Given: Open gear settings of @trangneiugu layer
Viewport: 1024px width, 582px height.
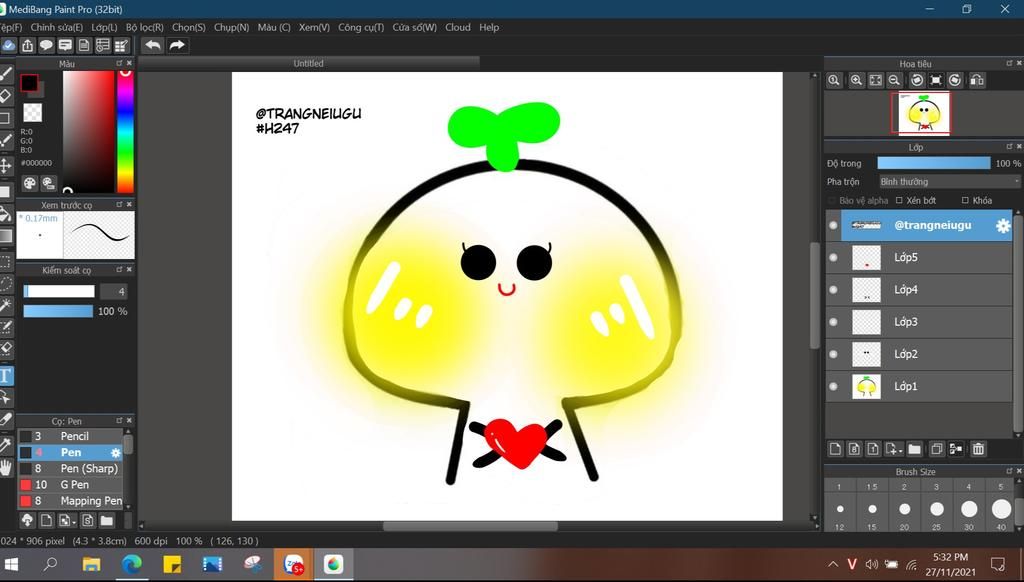Looking at the screenshot, I should (x=1003, y=226).
